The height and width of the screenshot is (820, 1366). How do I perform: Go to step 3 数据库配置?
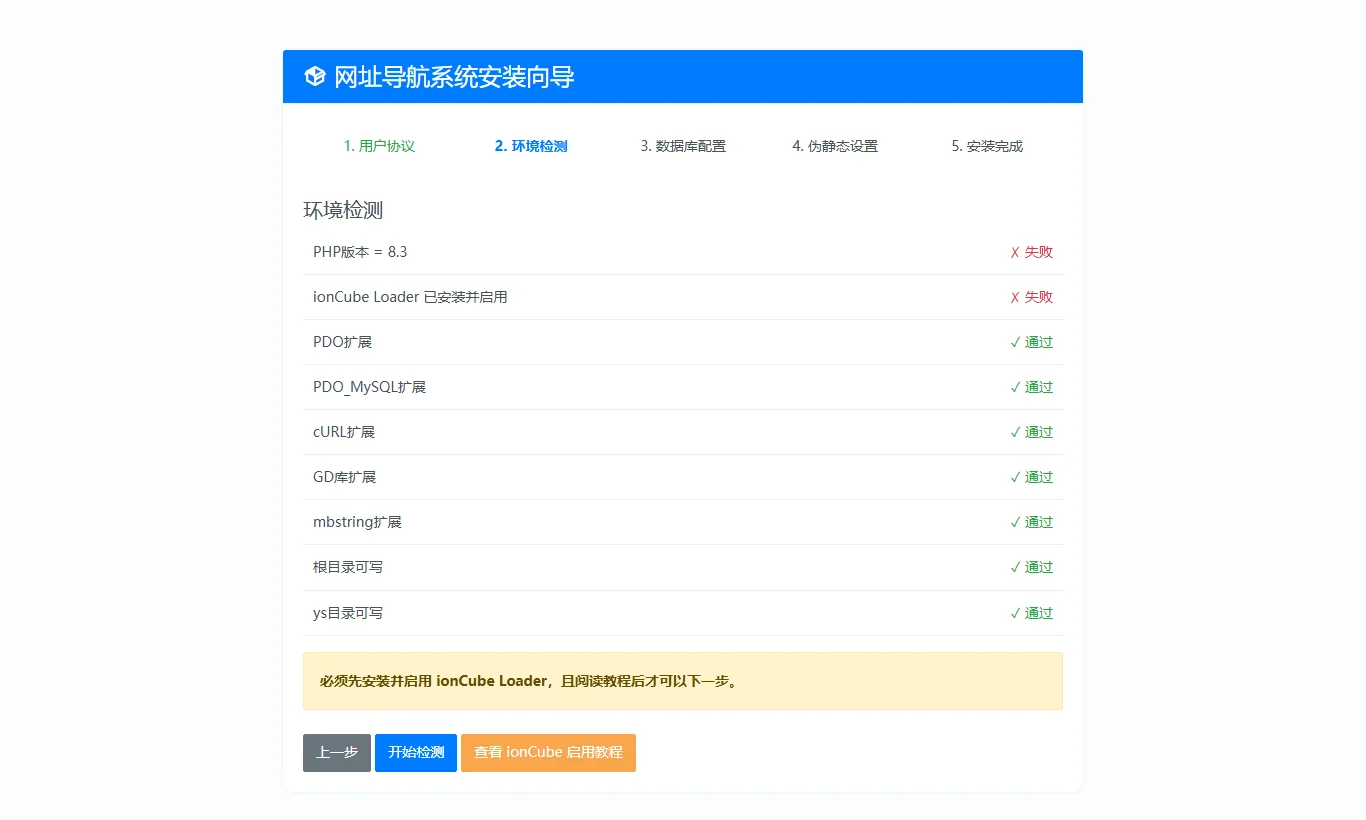click(x=683, y=146)
